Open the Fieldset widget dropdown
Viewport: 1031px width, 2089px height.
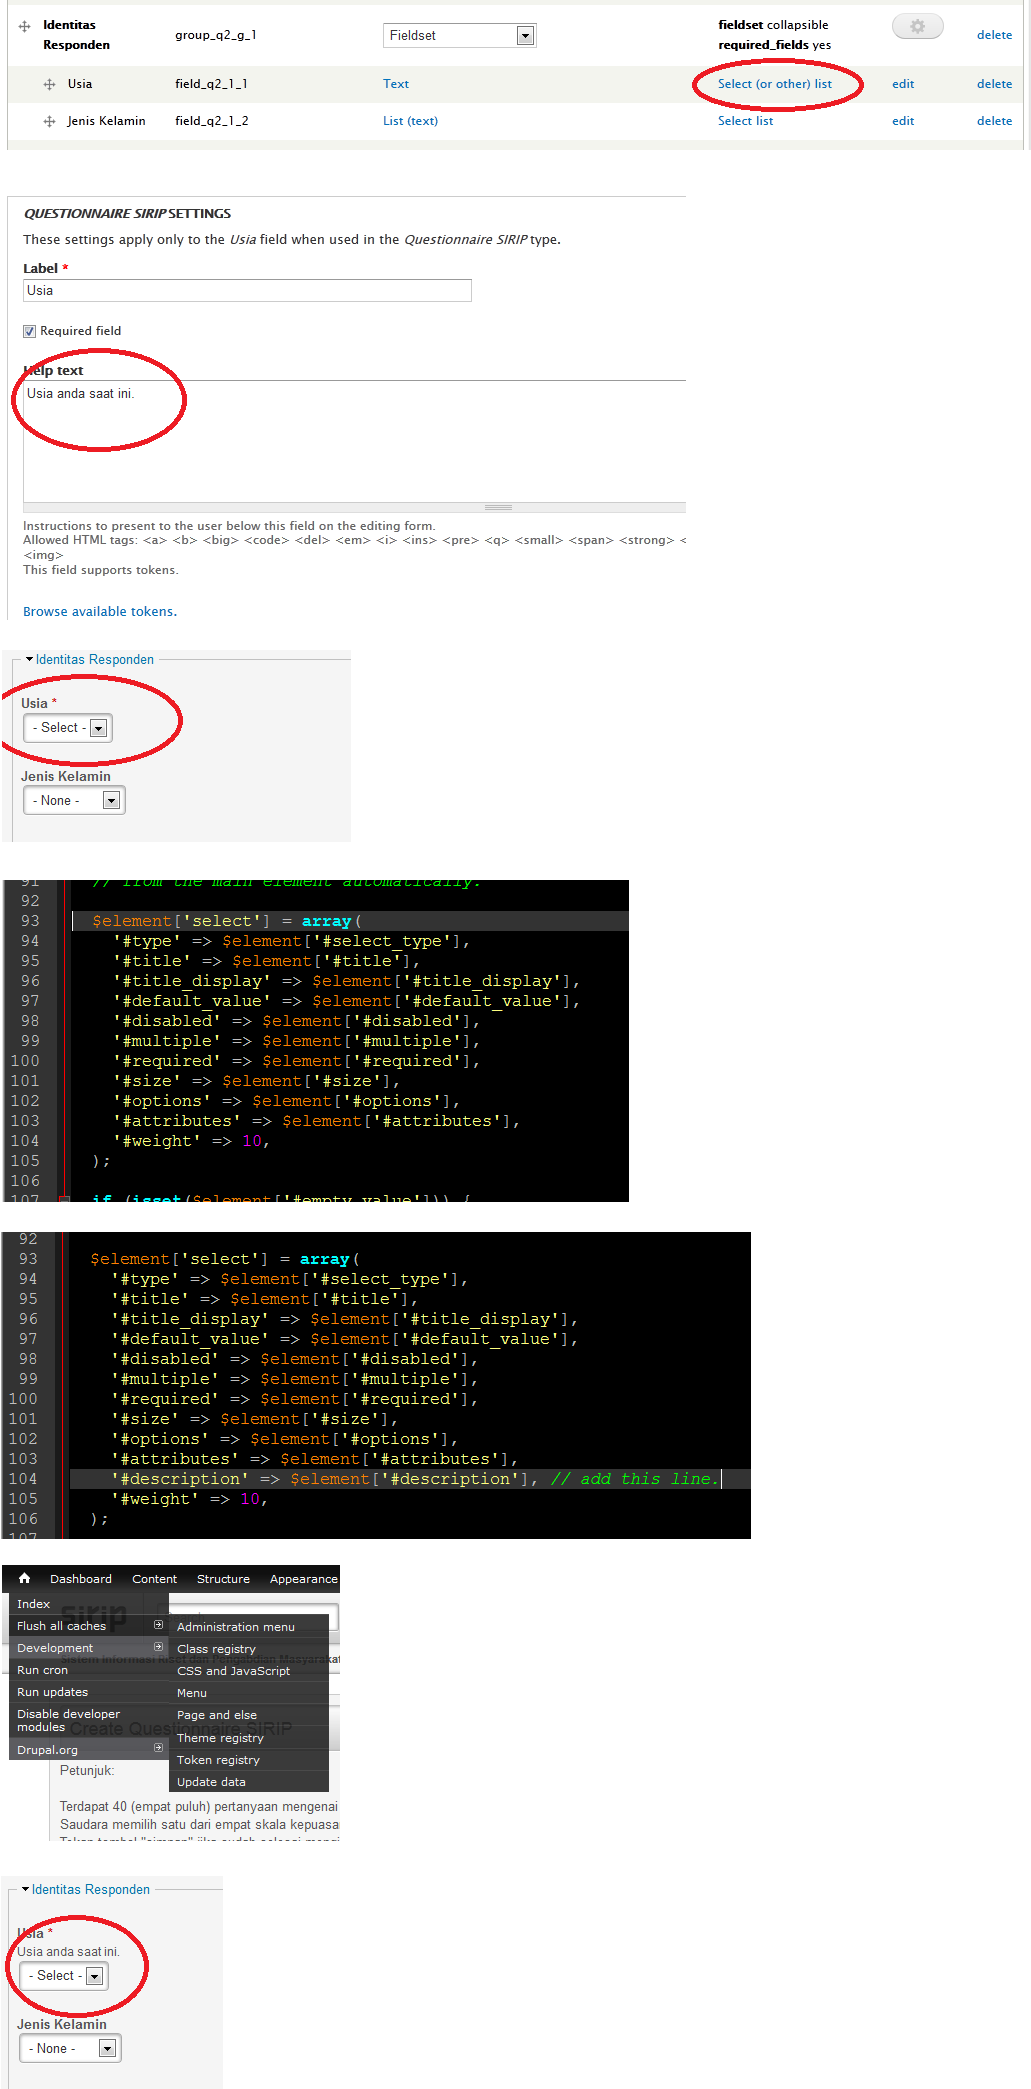(x=460, y=36)
